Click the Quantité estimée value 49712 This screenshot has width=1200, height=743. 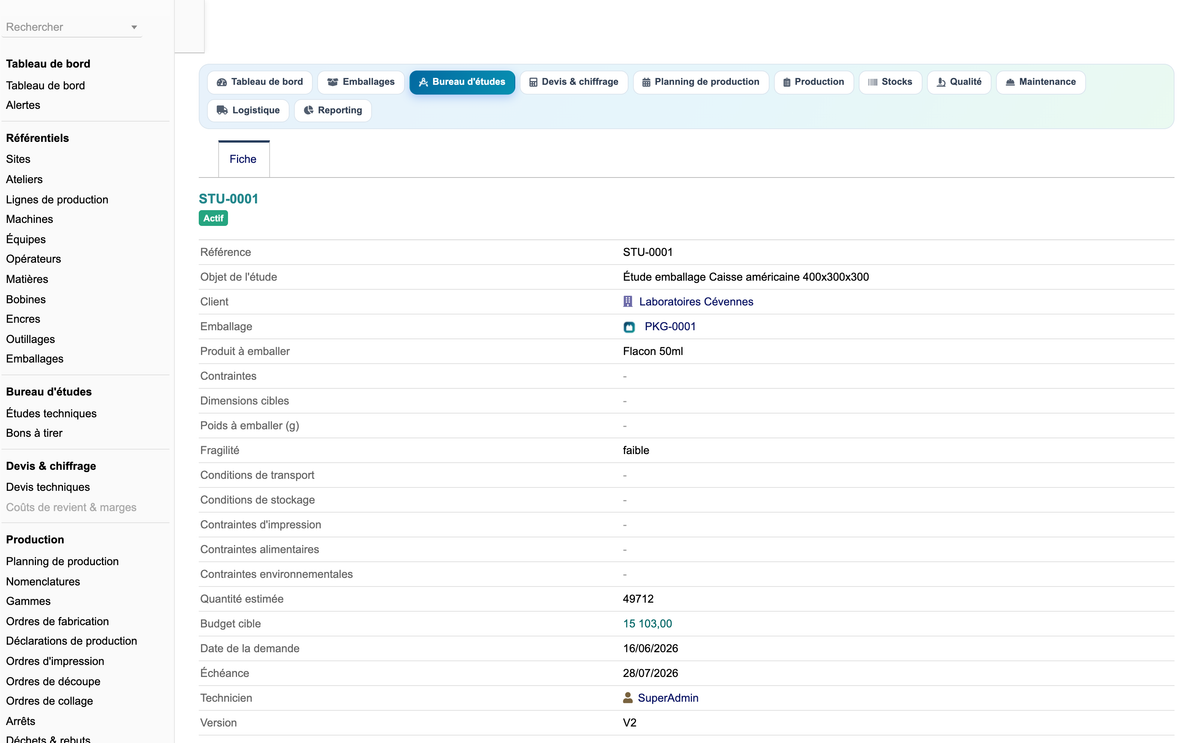638,599
